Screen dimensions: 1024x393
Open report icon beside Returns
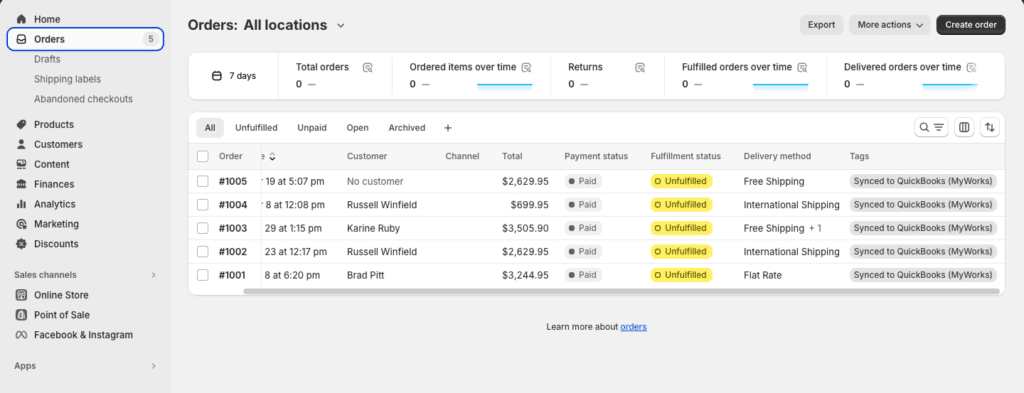pos(640,67)
